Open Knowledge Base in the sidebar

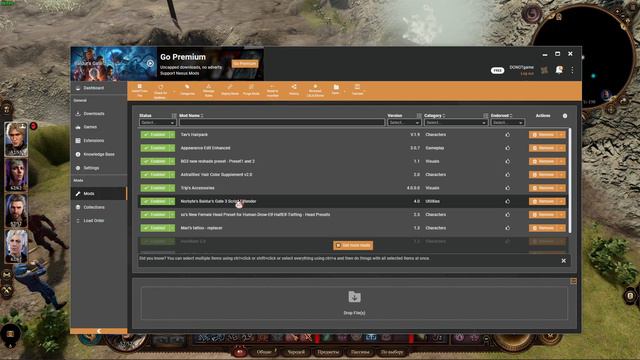(x=99, y=154)
